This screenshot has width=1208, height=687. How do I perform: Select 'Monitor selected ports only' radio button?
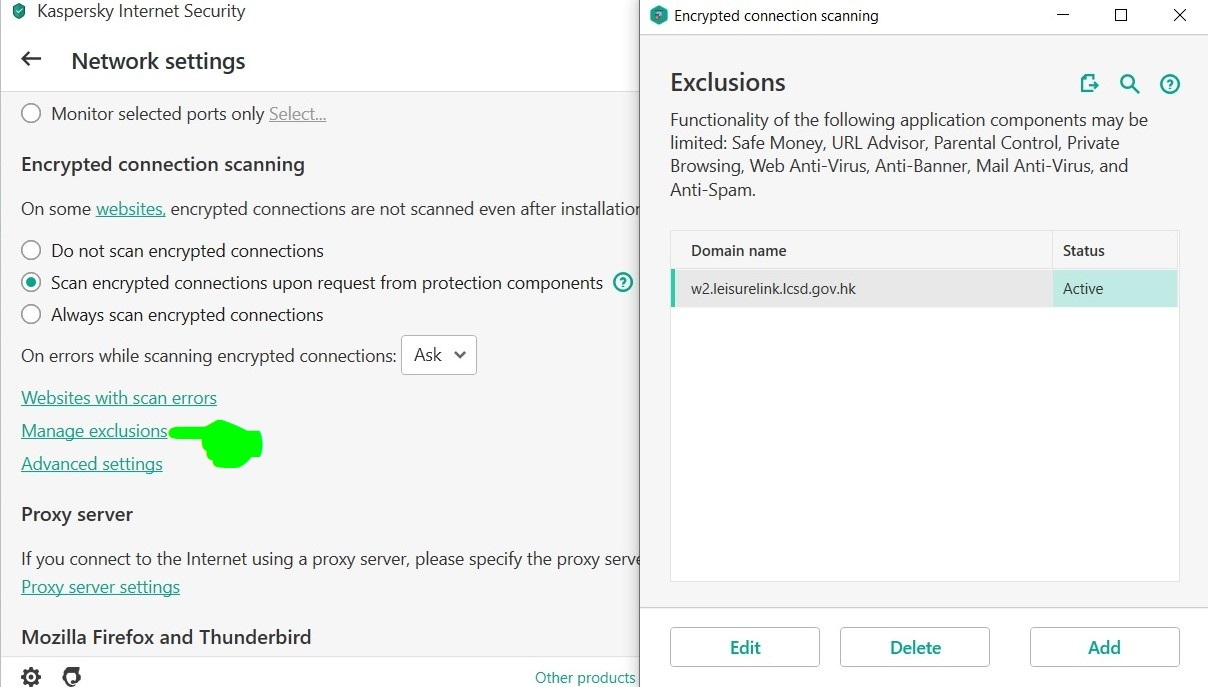pos(31,114)
